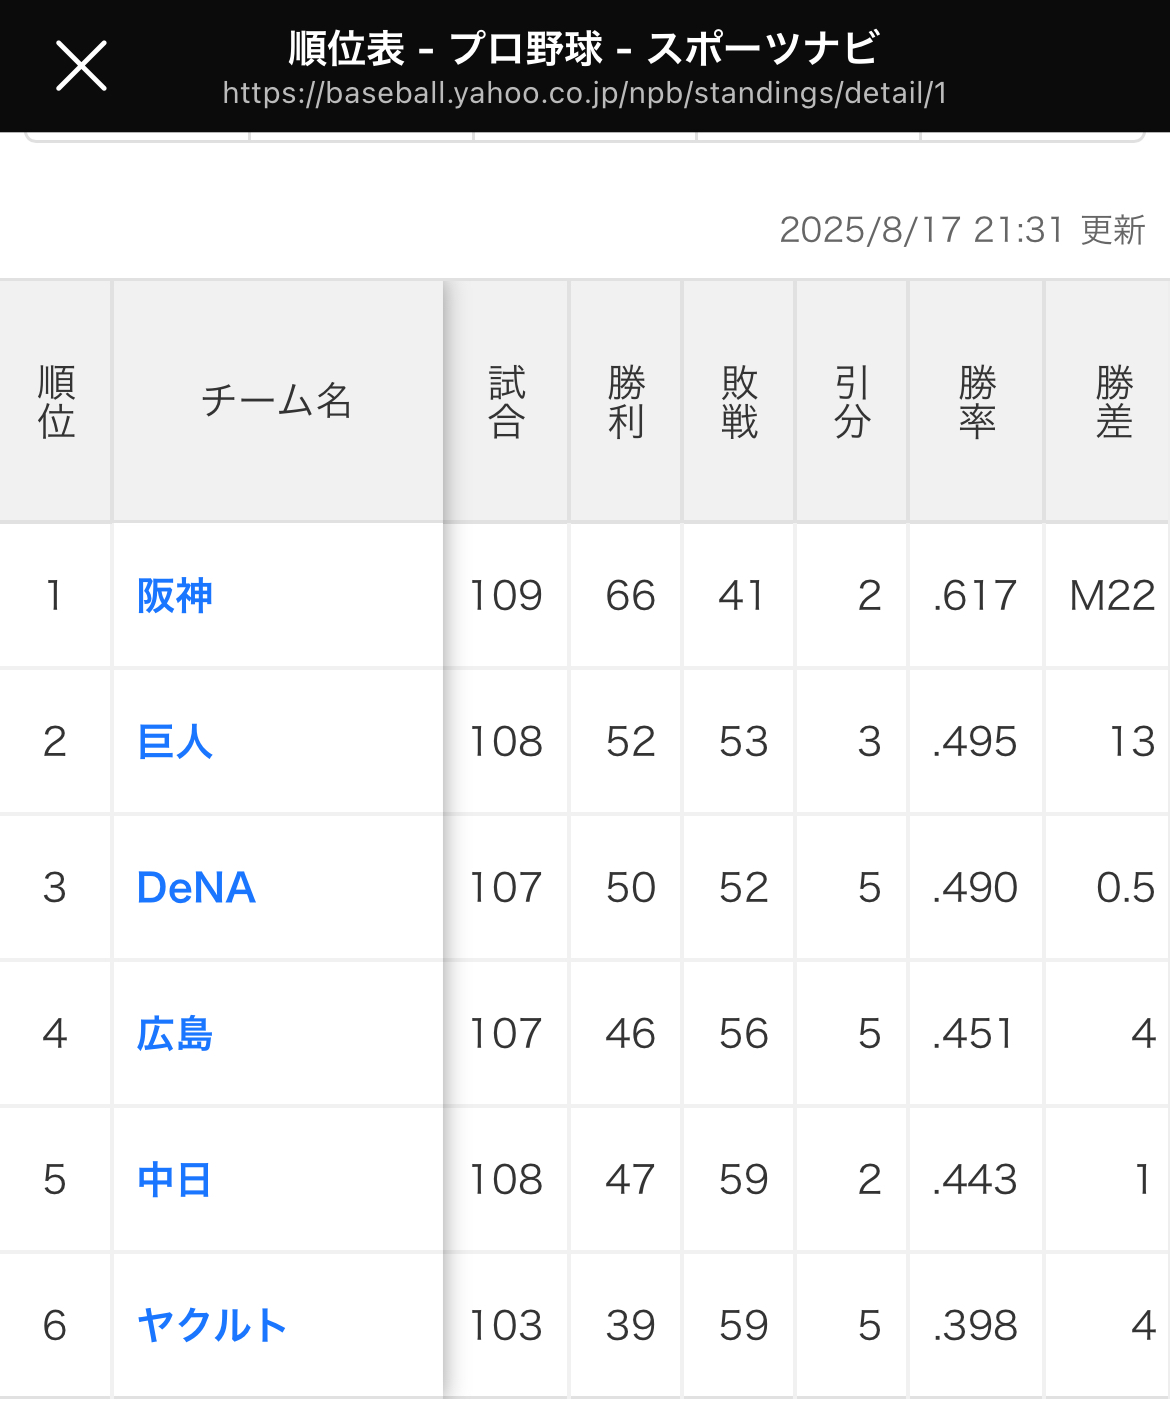Screen dimensions: 1170x1421
Task: Click the 試合 column header
Action: (506, 402)
